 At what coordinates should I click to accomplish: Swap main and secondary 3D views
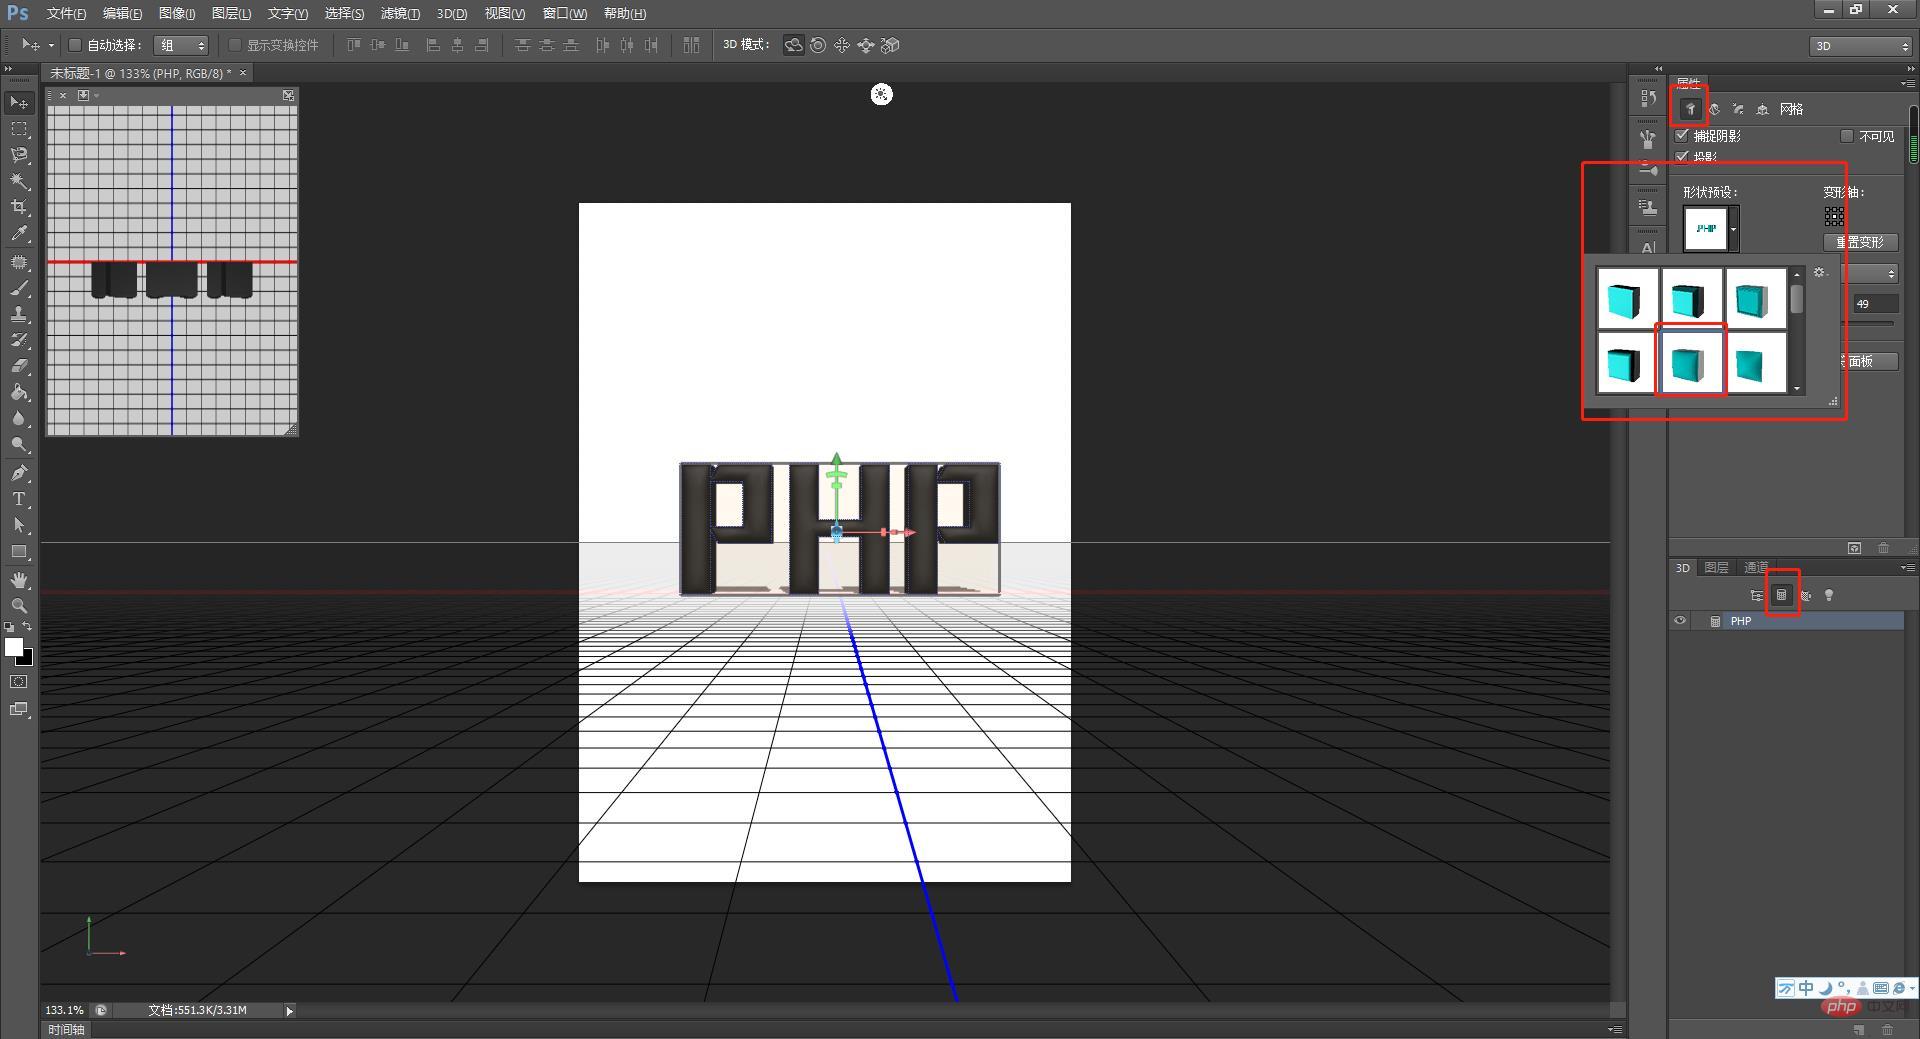coord(288,95)
